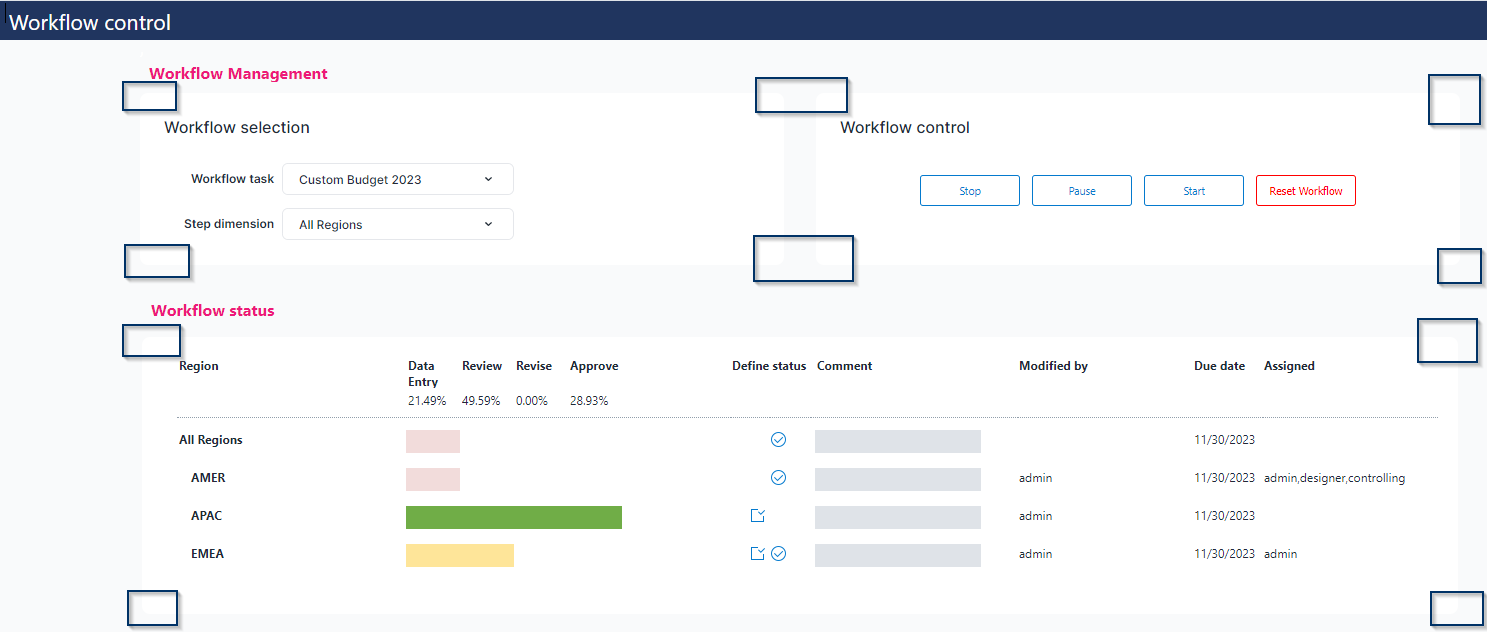Focus the AMER comment field
The image size is (1487, 632).
pyautogui.click(x=897, y=479)
